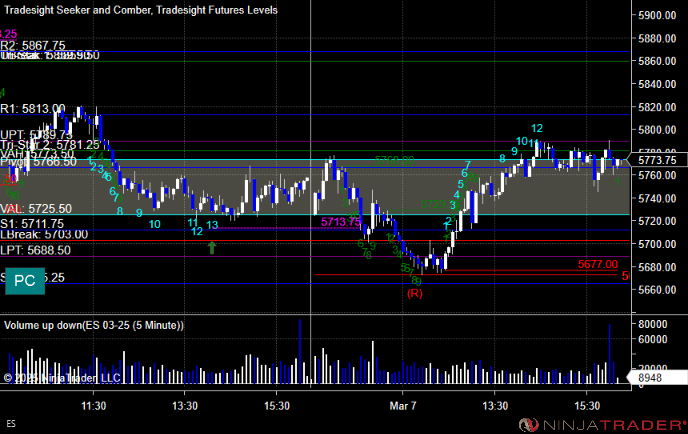Click the 5720.00 price axis label

(657, 221)
